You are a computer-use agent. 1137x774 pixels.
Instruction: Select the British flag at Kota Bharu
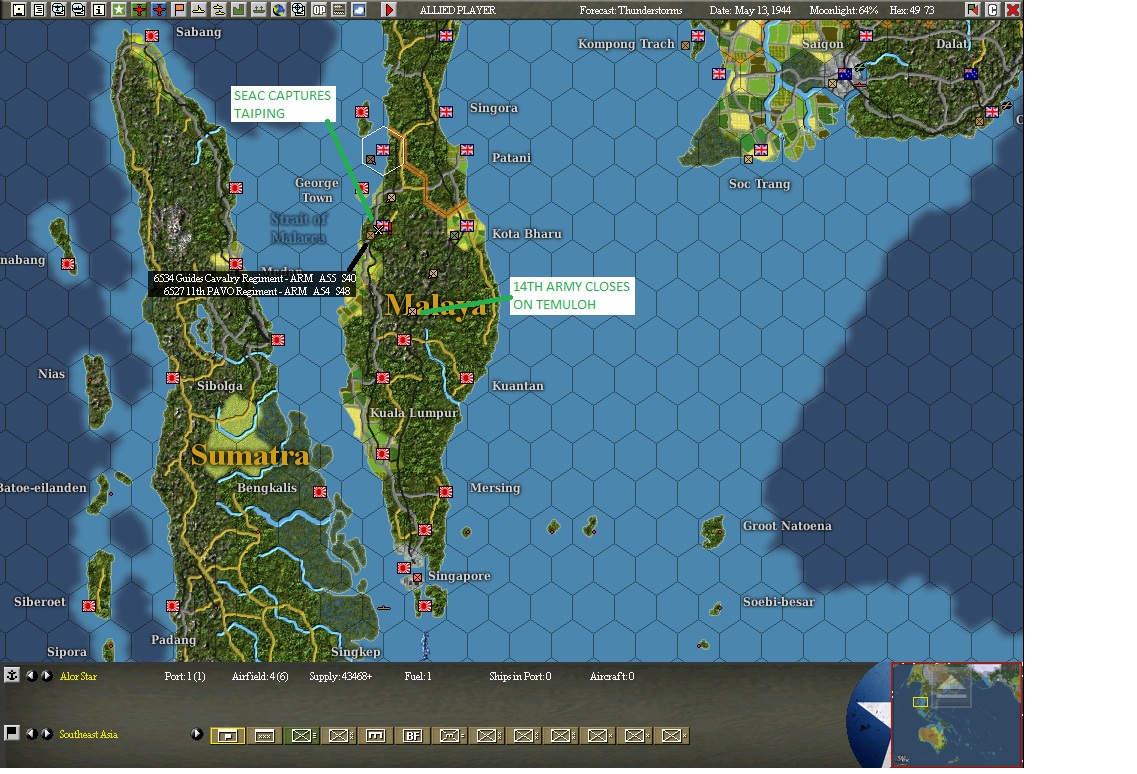[467, 226]
